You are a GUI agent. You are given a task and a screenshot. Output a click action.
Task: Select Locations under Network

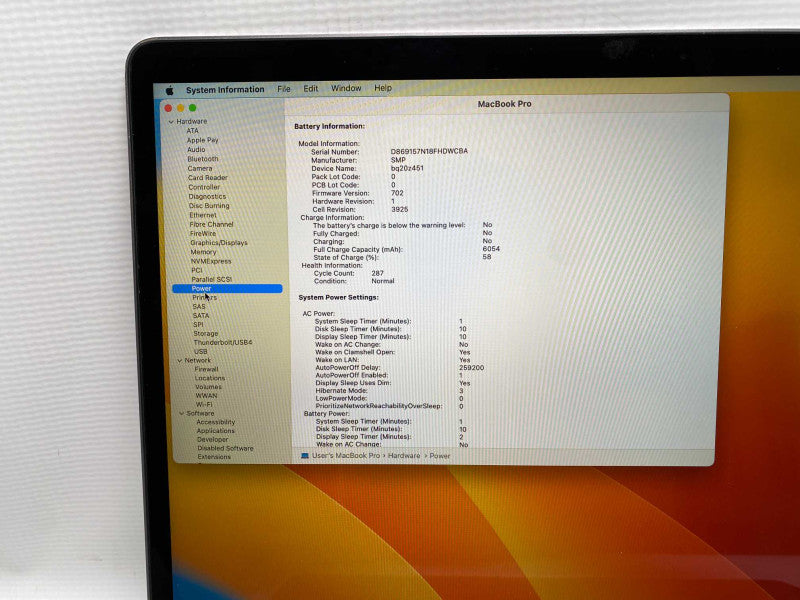point(210,379)
